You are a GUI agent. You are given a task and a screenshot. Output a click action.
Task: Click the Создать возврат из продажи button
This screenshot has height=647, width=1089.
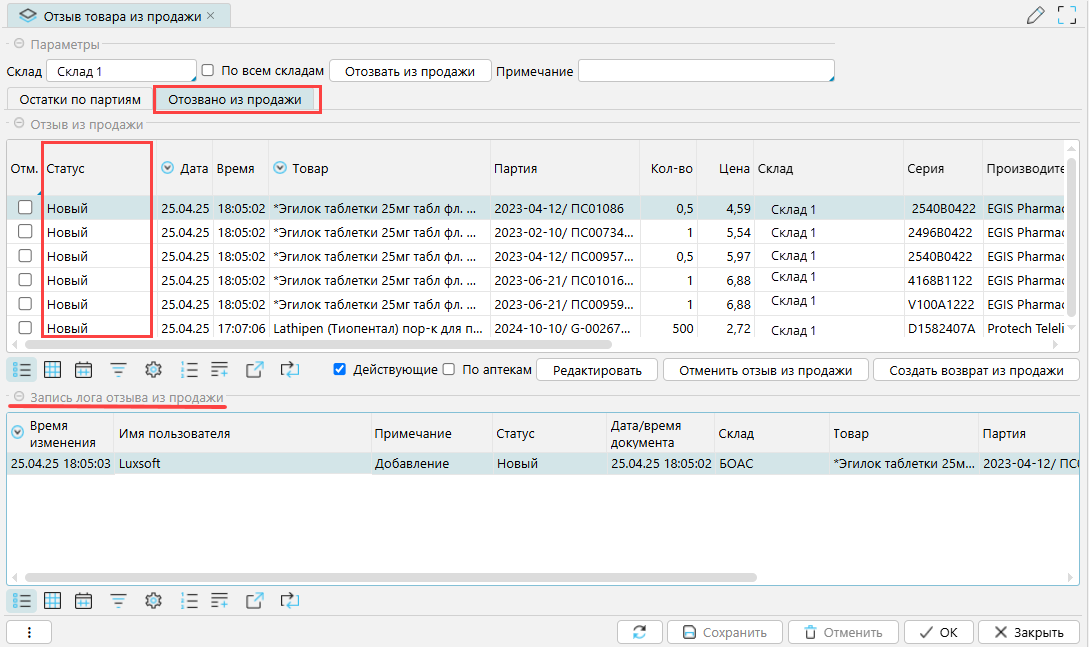(x=976, y=370)
